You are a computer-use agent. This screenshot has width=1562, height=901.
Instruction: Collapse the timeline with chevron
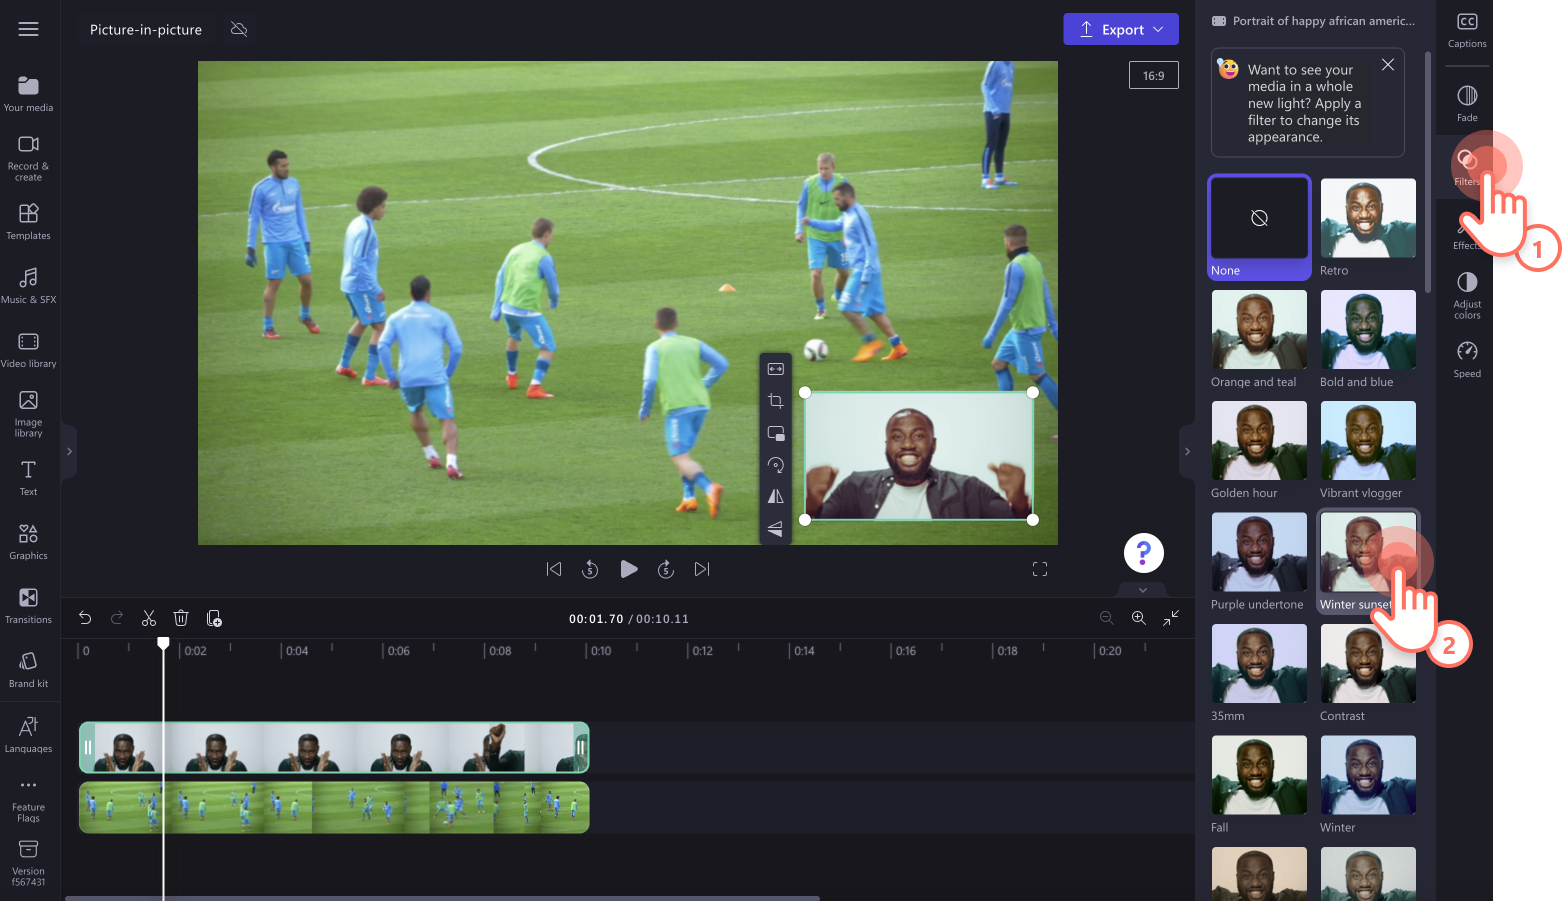tap(1143, 590)
